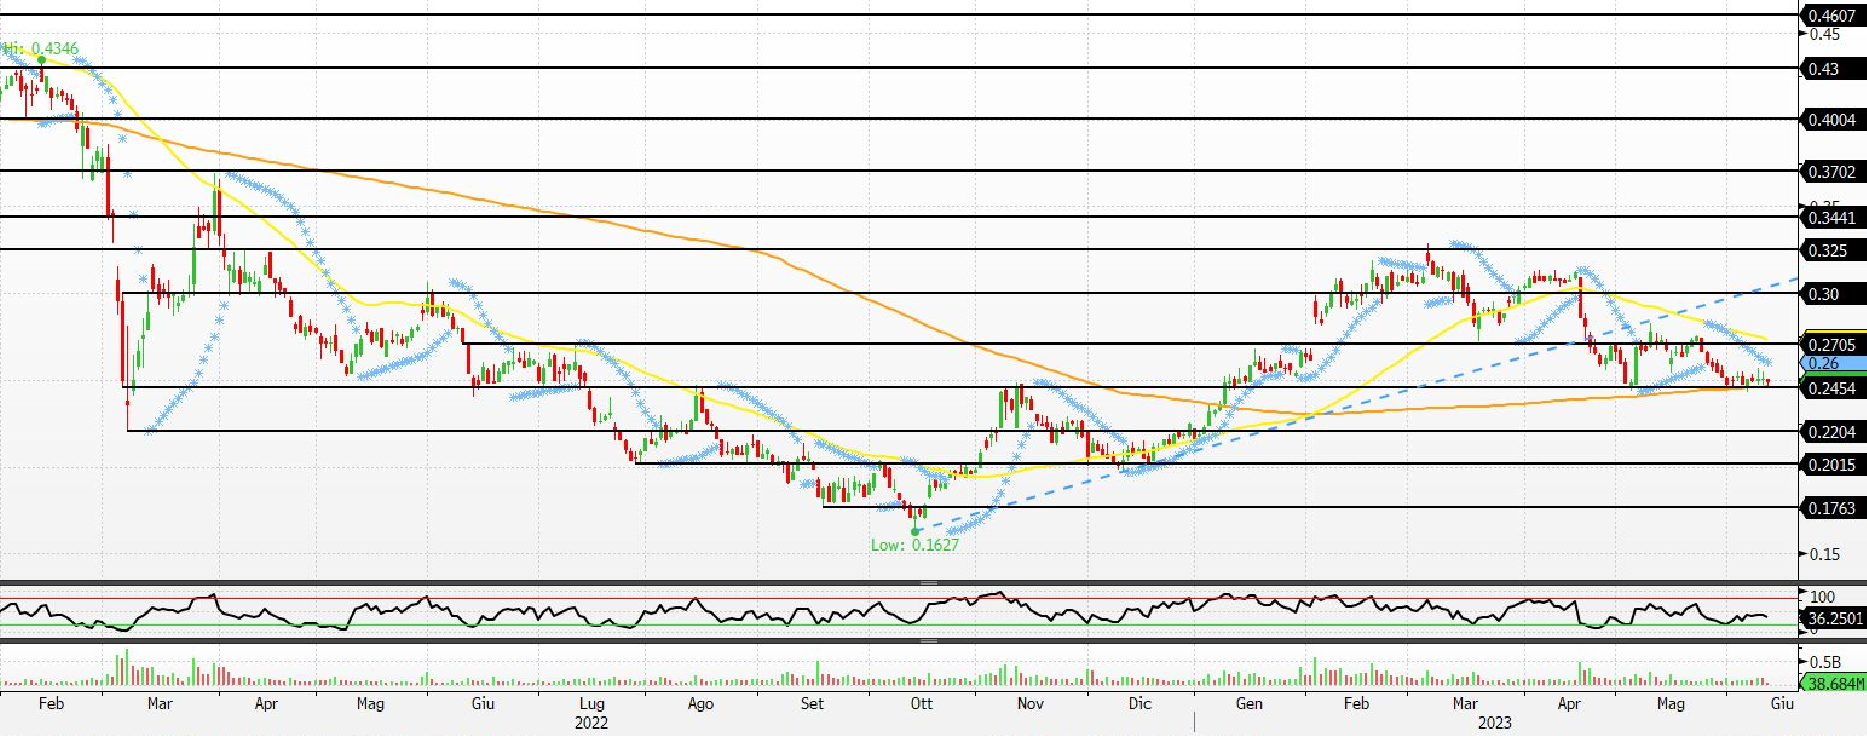Click the 0.4607 price level label
This screenshot has width=1867, height=736.
(x=1832, y=16)
